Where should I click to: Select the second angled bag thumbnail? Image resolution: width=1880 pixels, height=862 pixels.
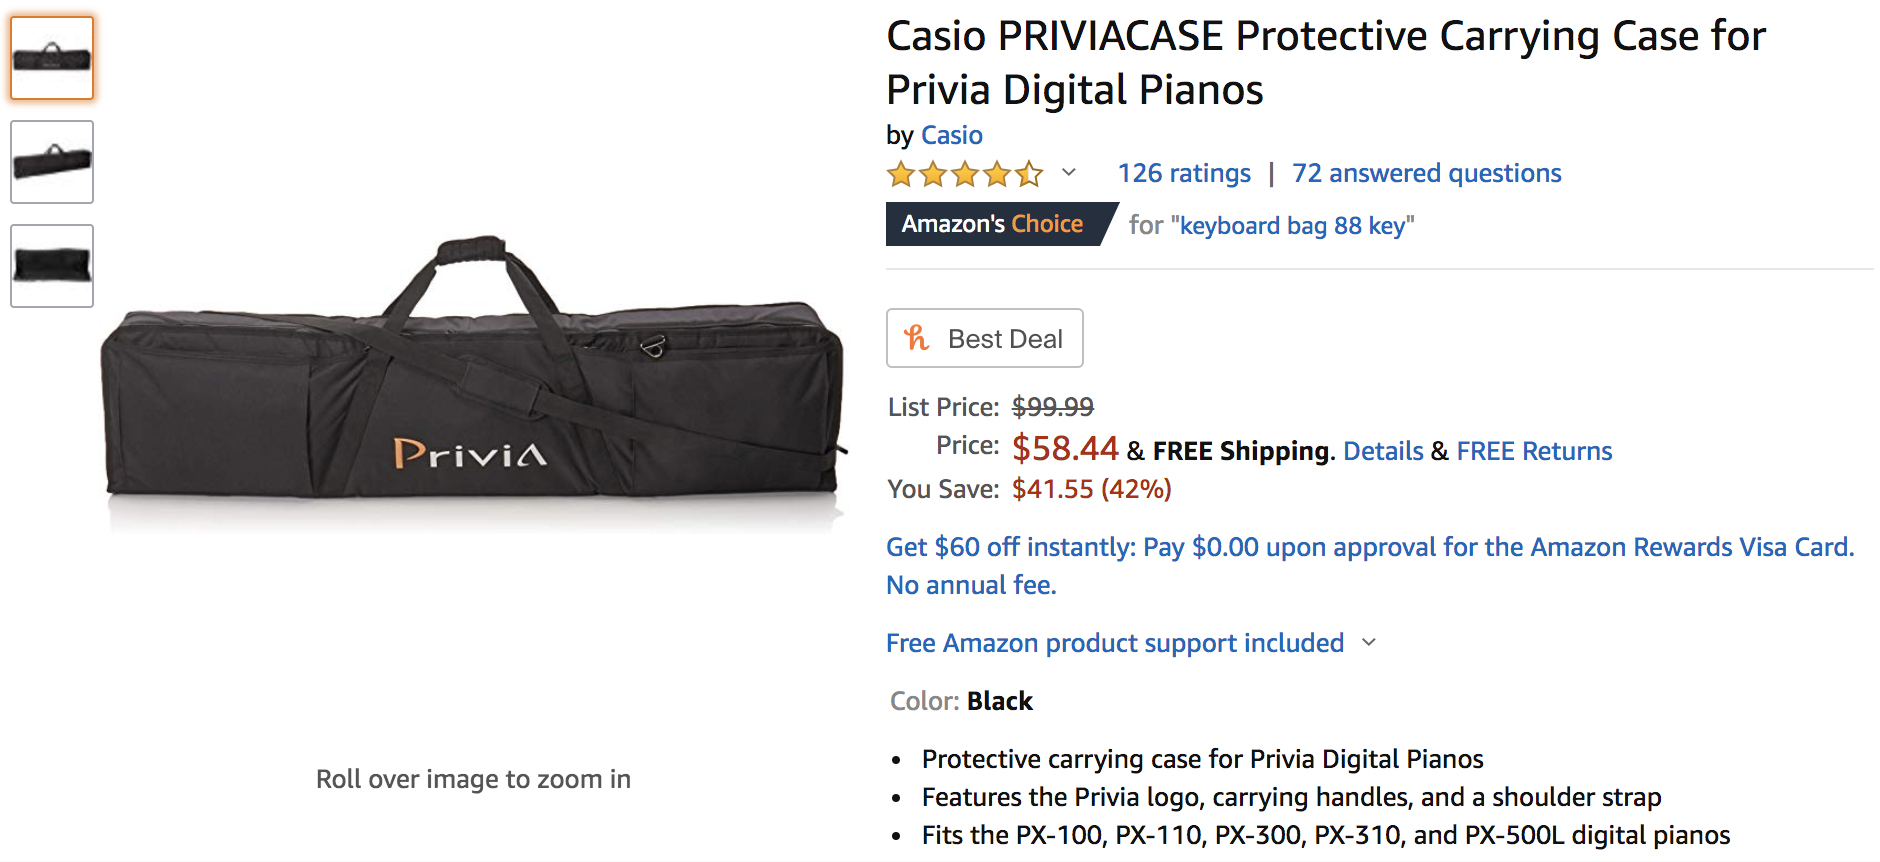(x=52, y=162)
